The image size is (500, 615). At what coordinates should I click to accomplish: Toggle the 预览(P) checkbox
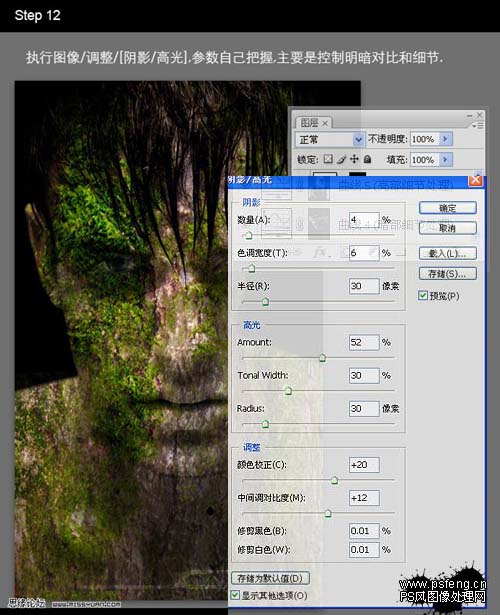tap(422, 295)
